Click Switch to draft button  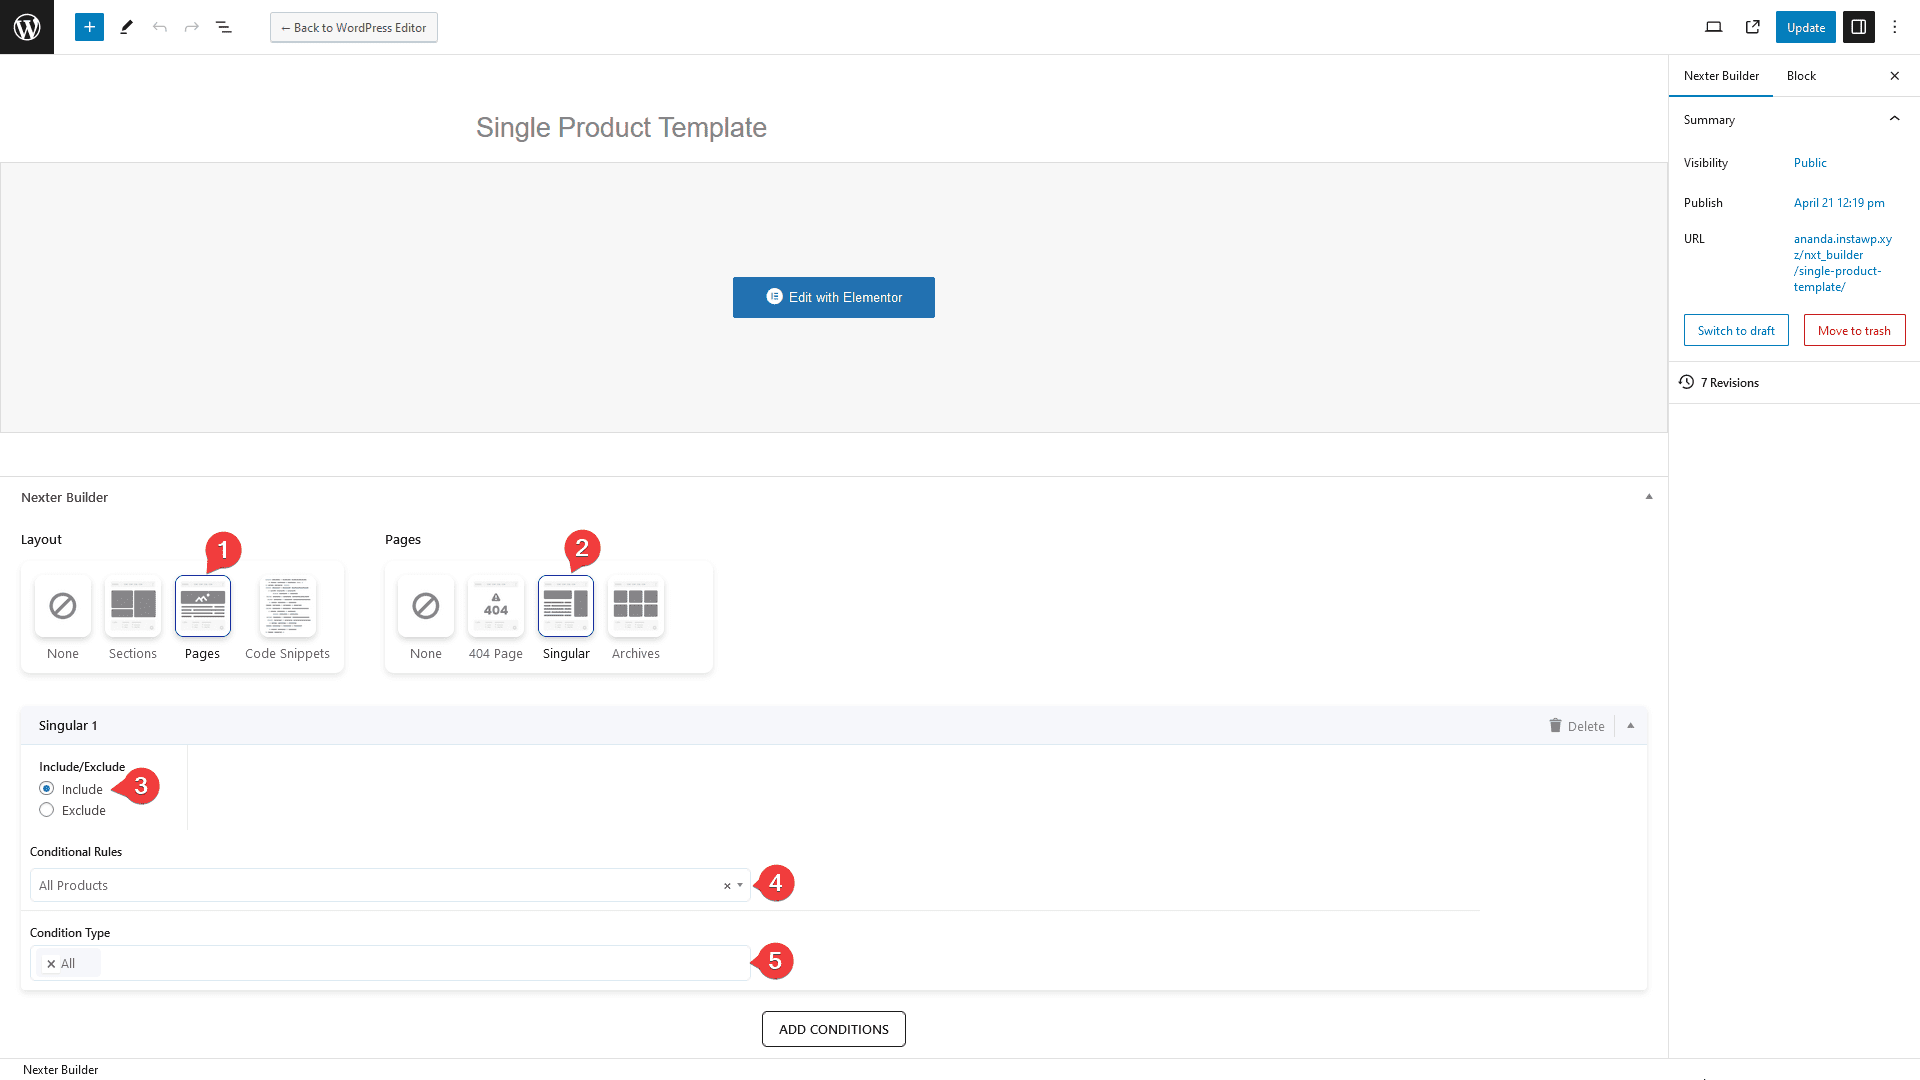tap(1735, 330)
